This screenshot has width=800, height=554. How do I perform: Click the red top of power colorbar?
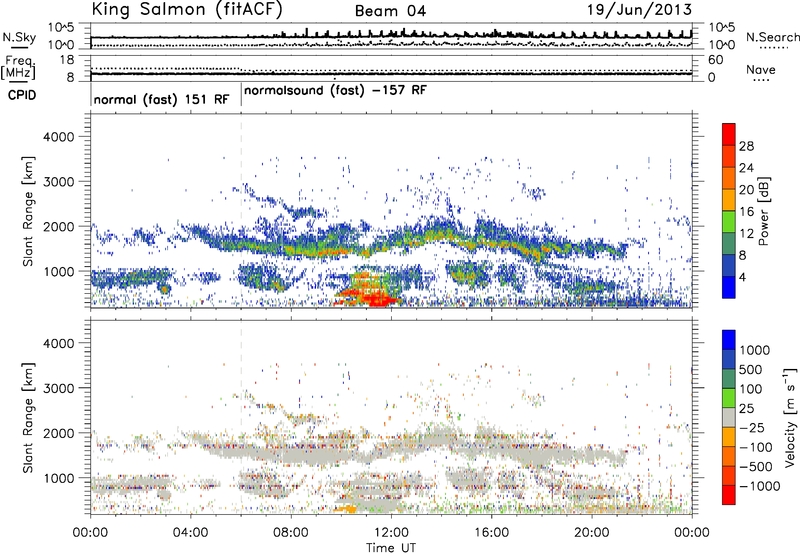coord(729,134)
